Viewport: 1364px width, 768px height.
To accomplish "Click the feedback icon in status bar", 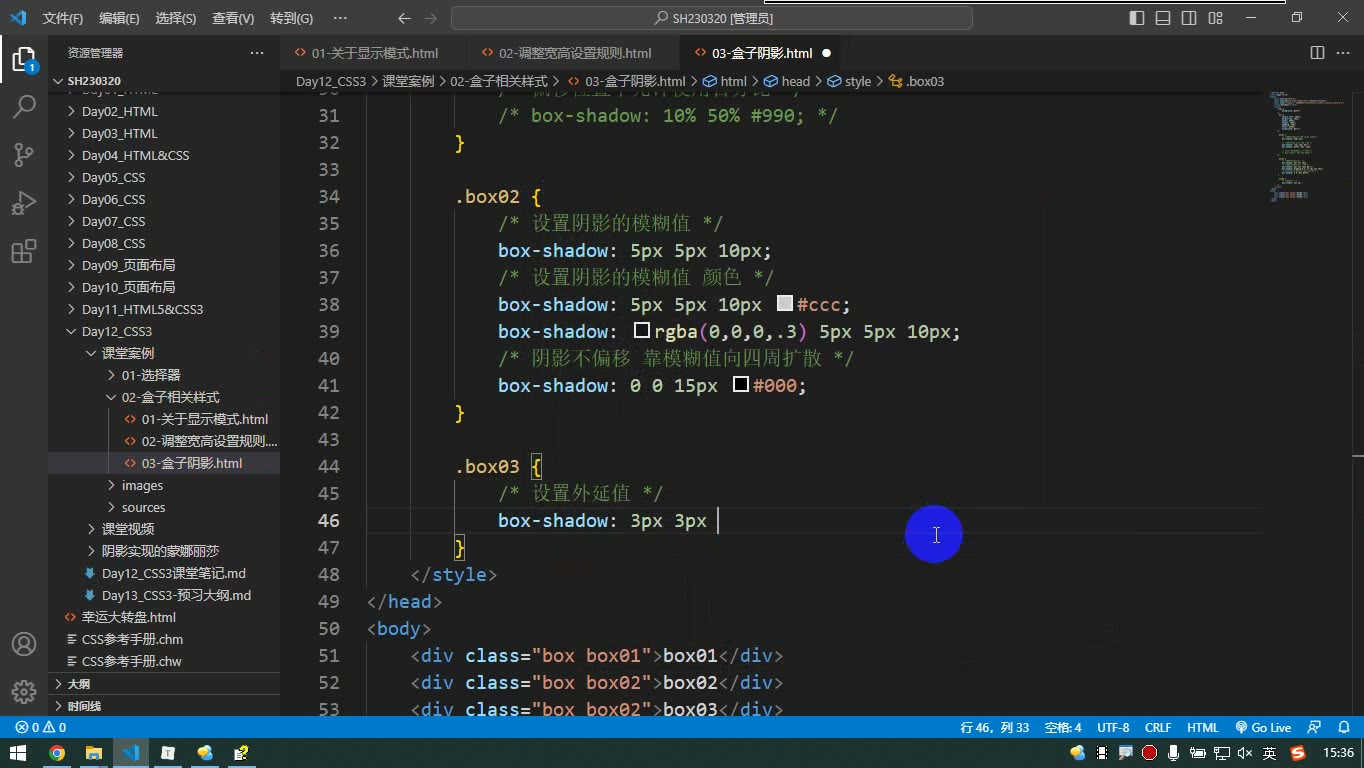I will click(1314, 728).
